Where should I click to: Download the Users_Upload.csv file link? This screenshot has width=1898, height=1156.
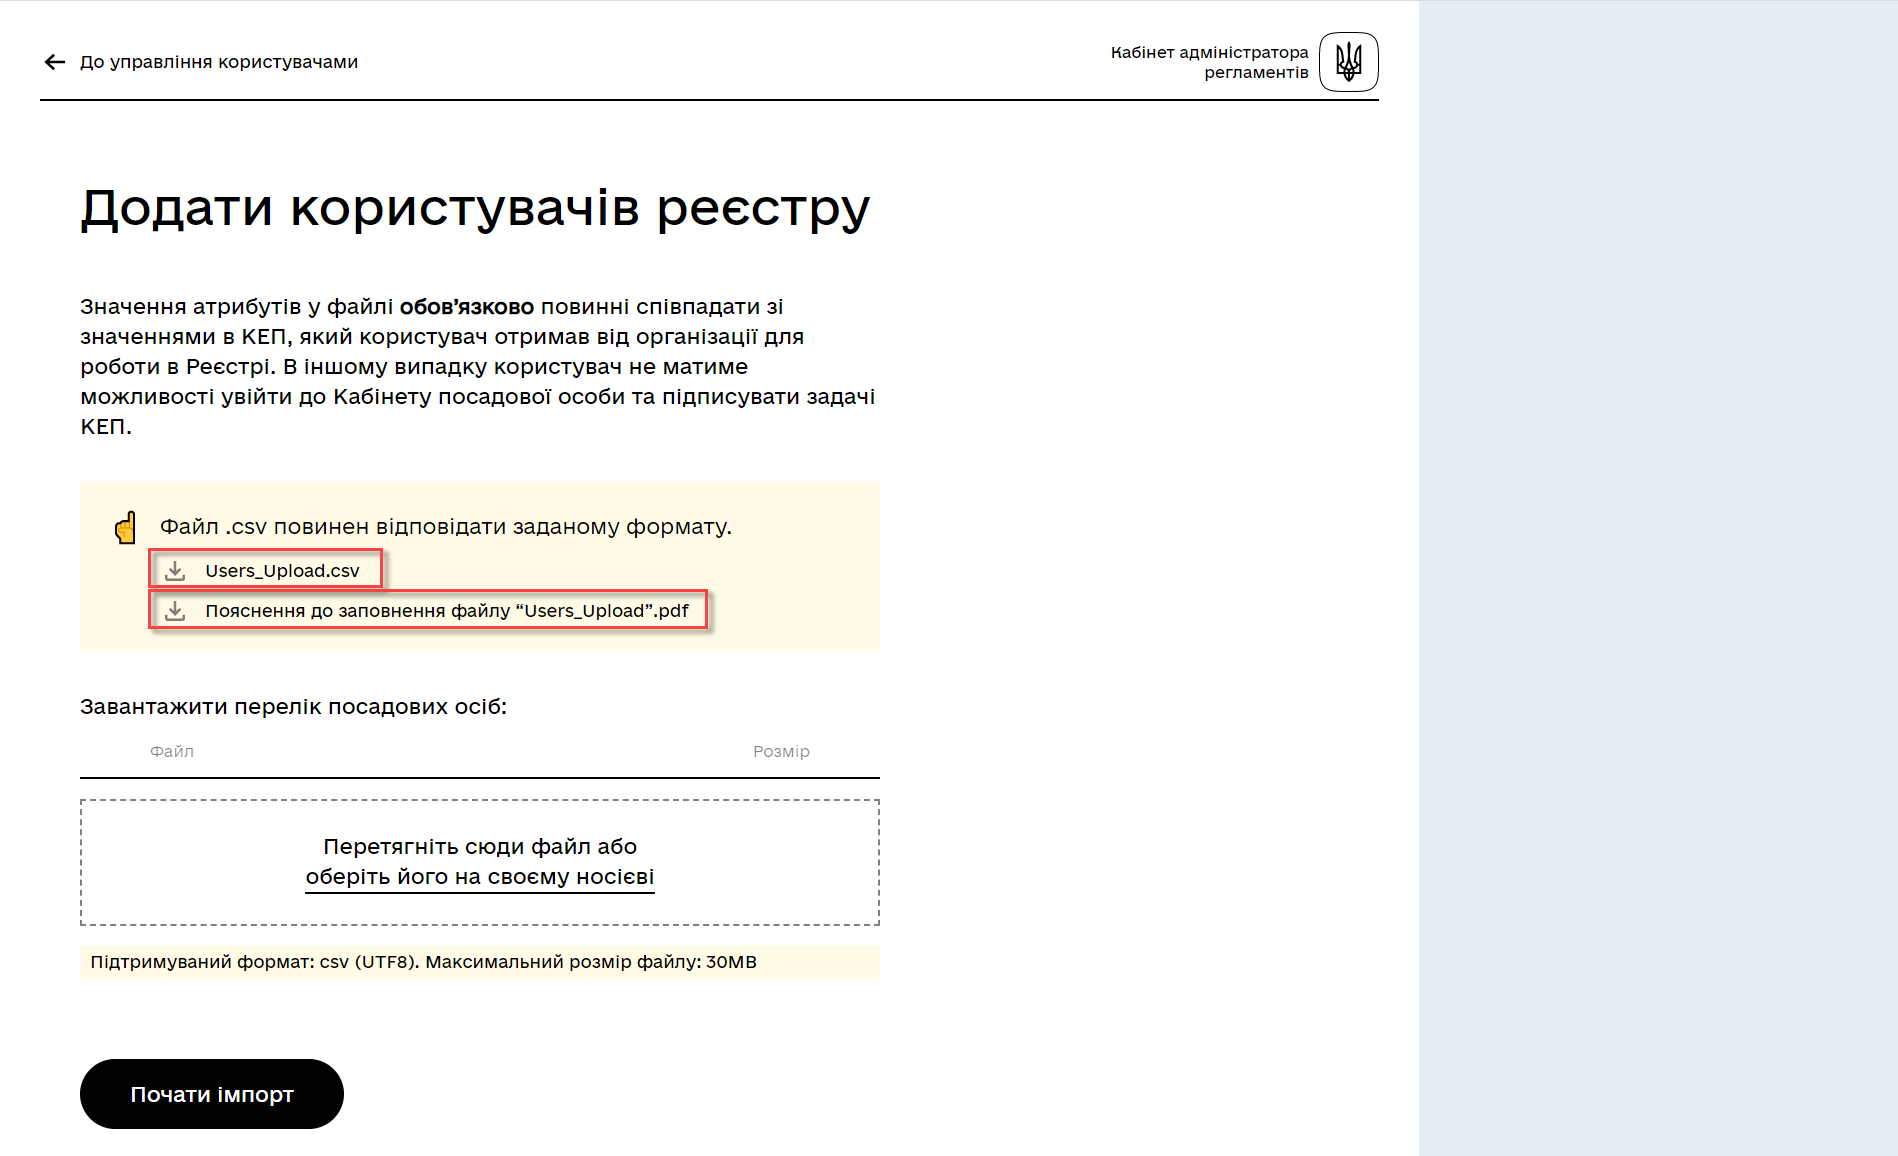pyautogui.click(x=282, y=570)
